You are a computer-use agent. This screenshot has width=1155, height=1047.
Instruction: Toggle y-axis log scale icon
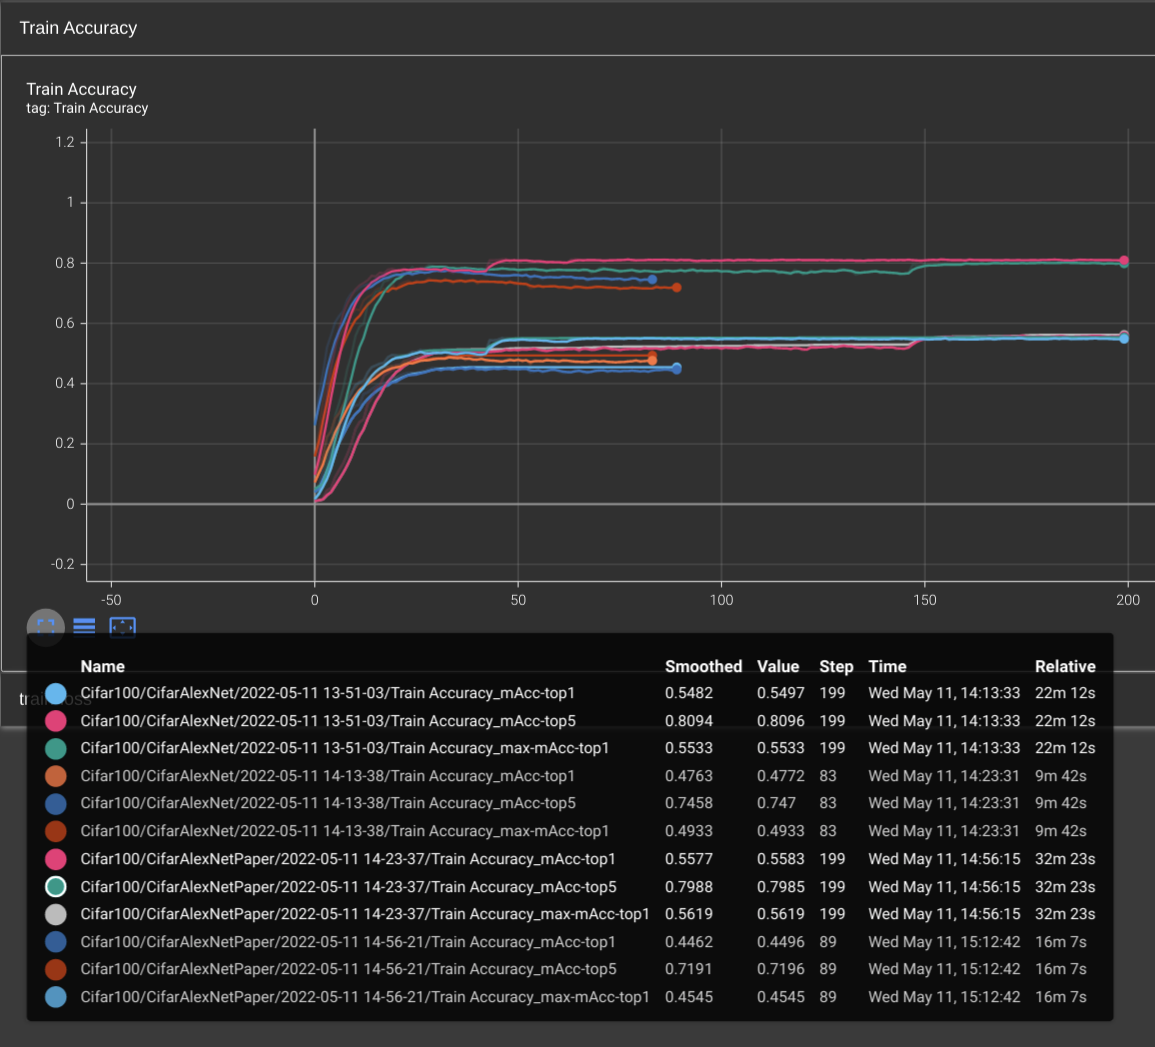[x=84, y=626]
